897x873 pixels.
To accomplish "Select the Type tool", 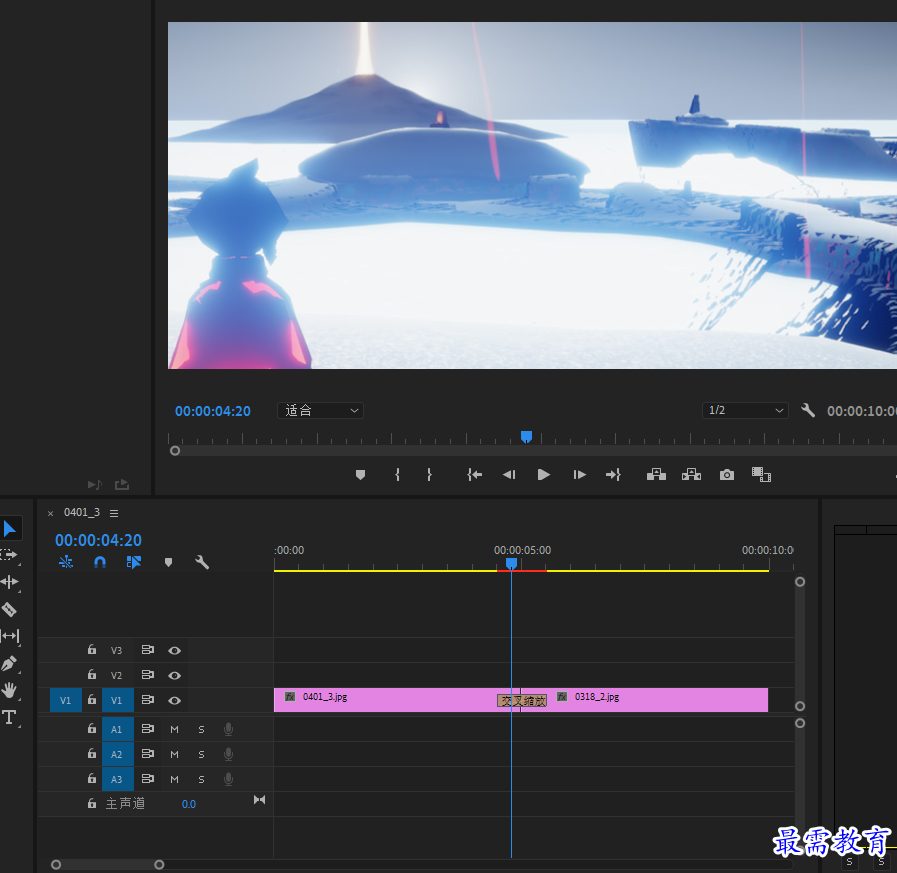I will 9,717.
